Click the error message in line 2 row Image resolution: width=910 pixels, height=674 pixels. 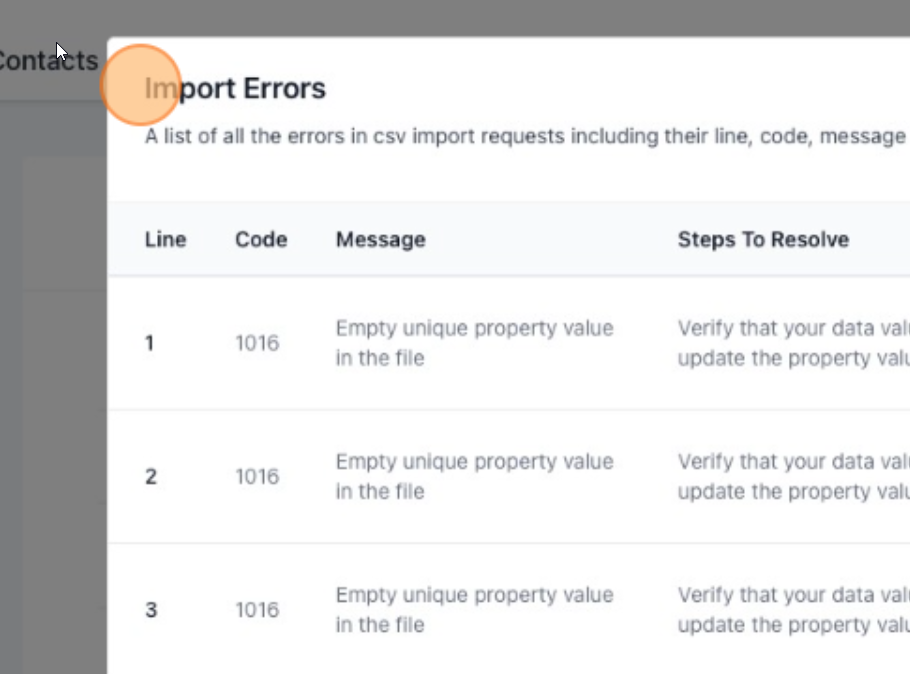point(474,477)
